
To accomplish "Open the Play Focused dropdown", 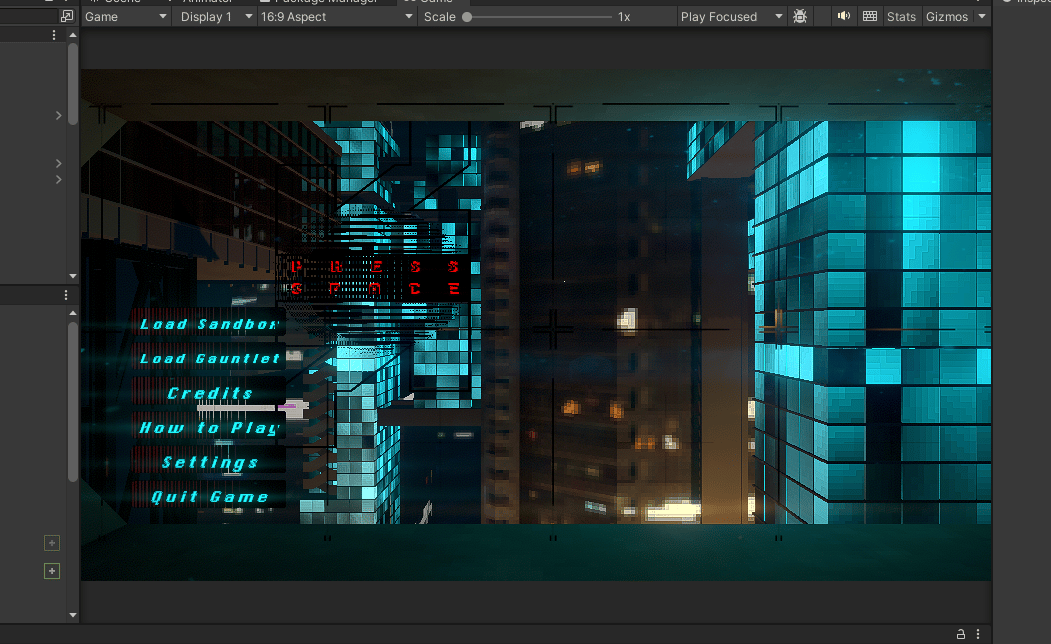I will click(731, 17).
